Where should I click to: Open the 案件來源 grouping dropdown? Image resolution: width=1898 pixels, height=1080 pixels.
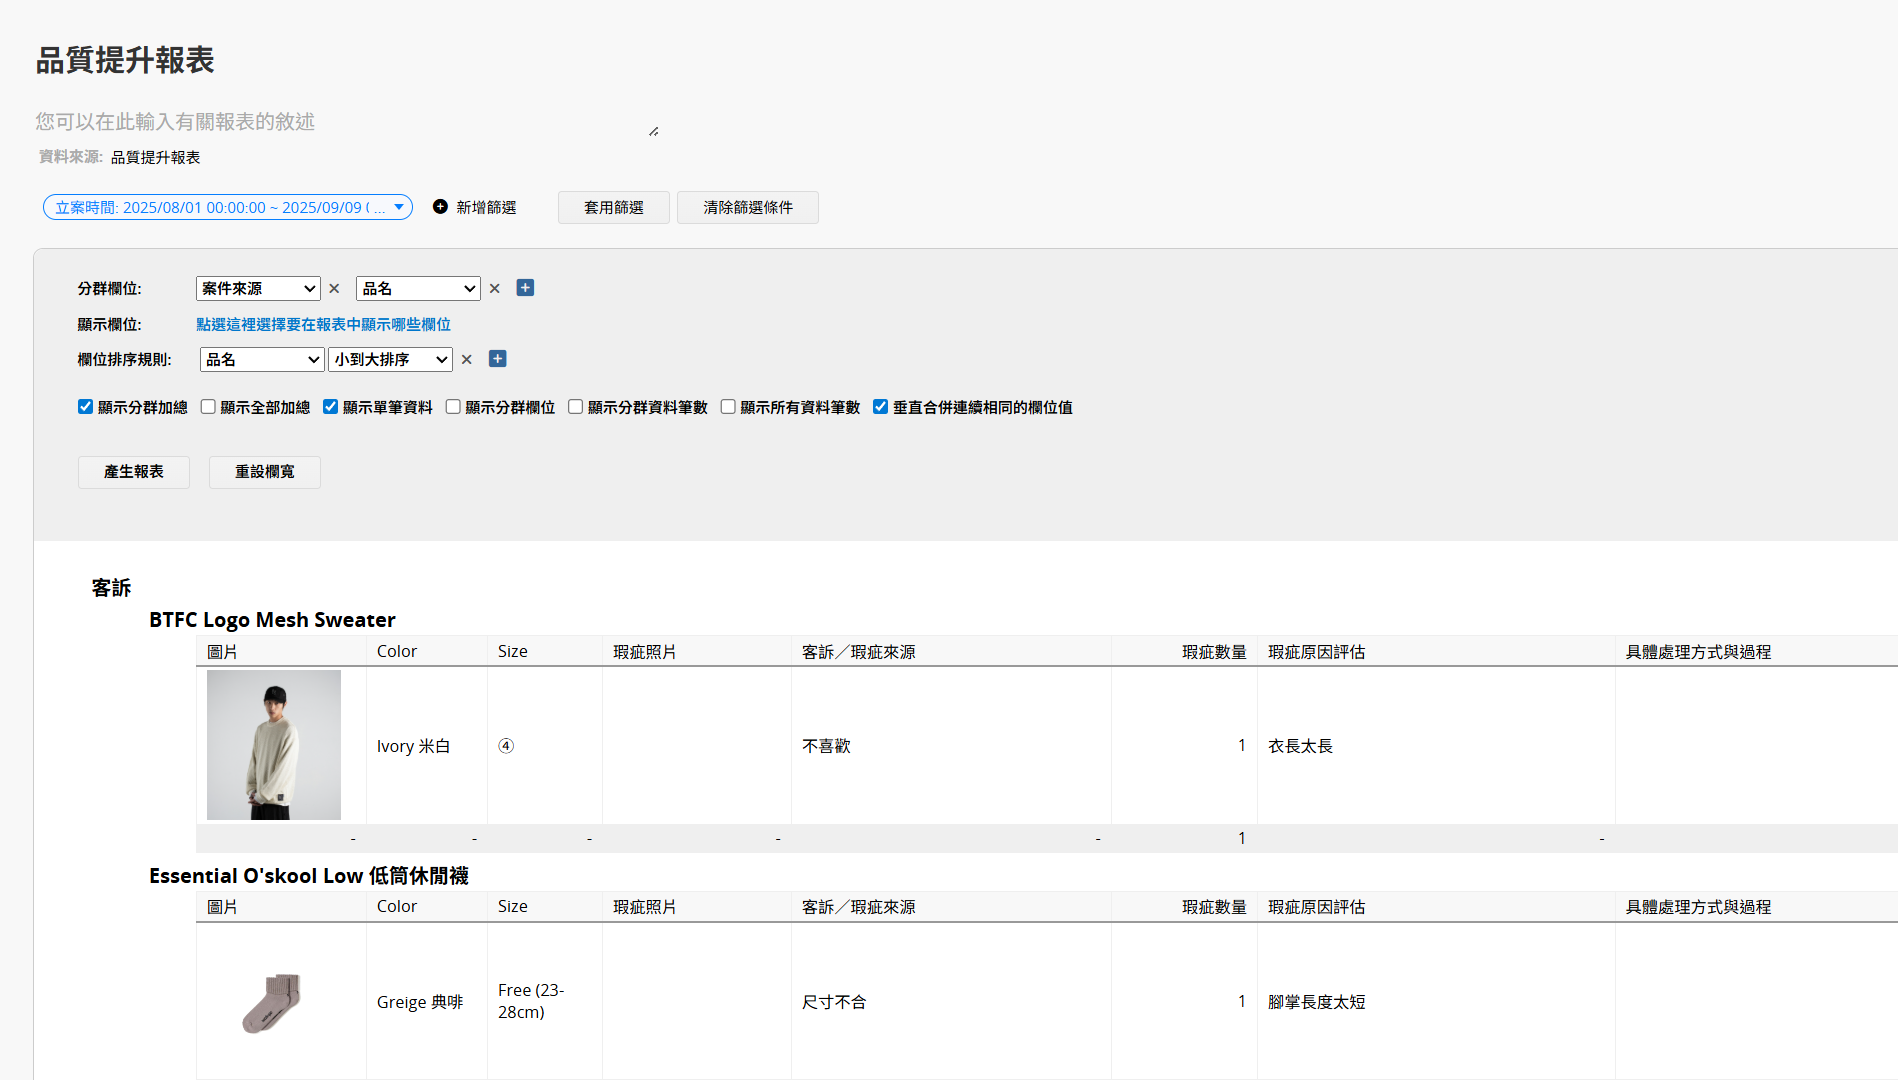click(258, 289)
